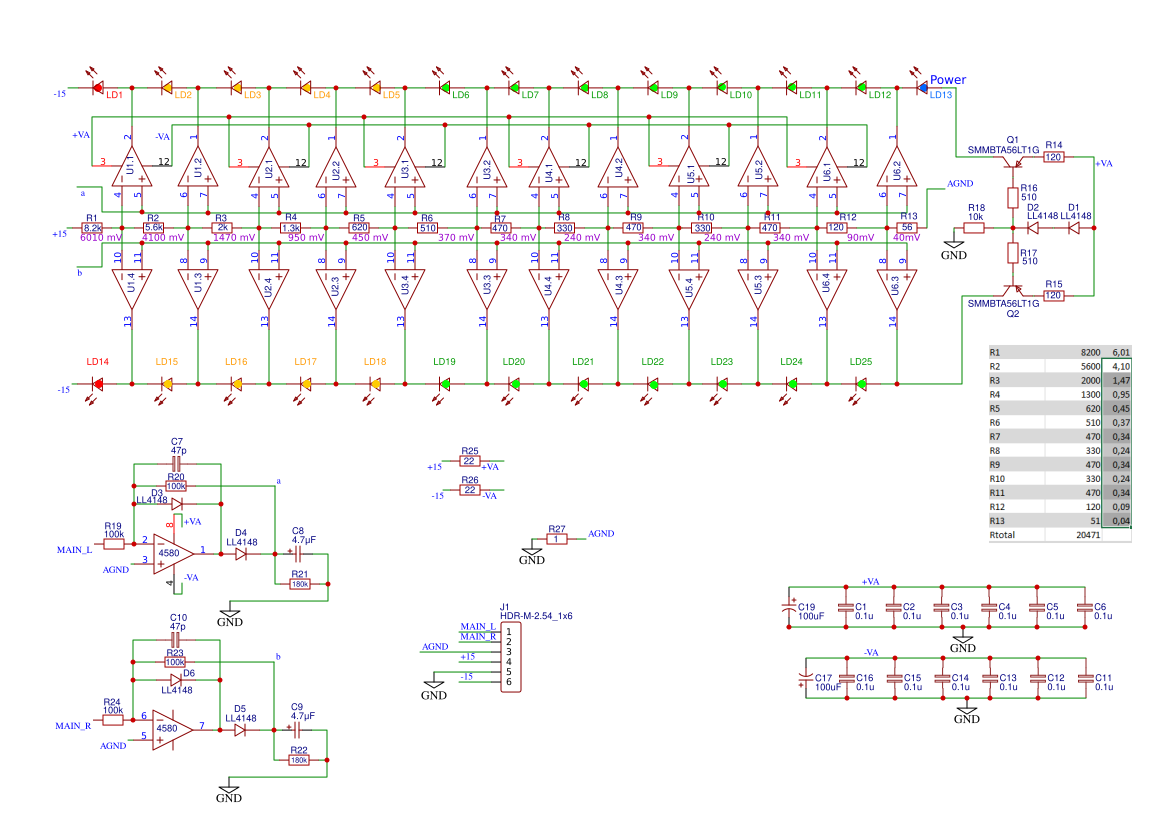
Task: Select the red LD1 LED symbol
Action: [x=97, y=88]
